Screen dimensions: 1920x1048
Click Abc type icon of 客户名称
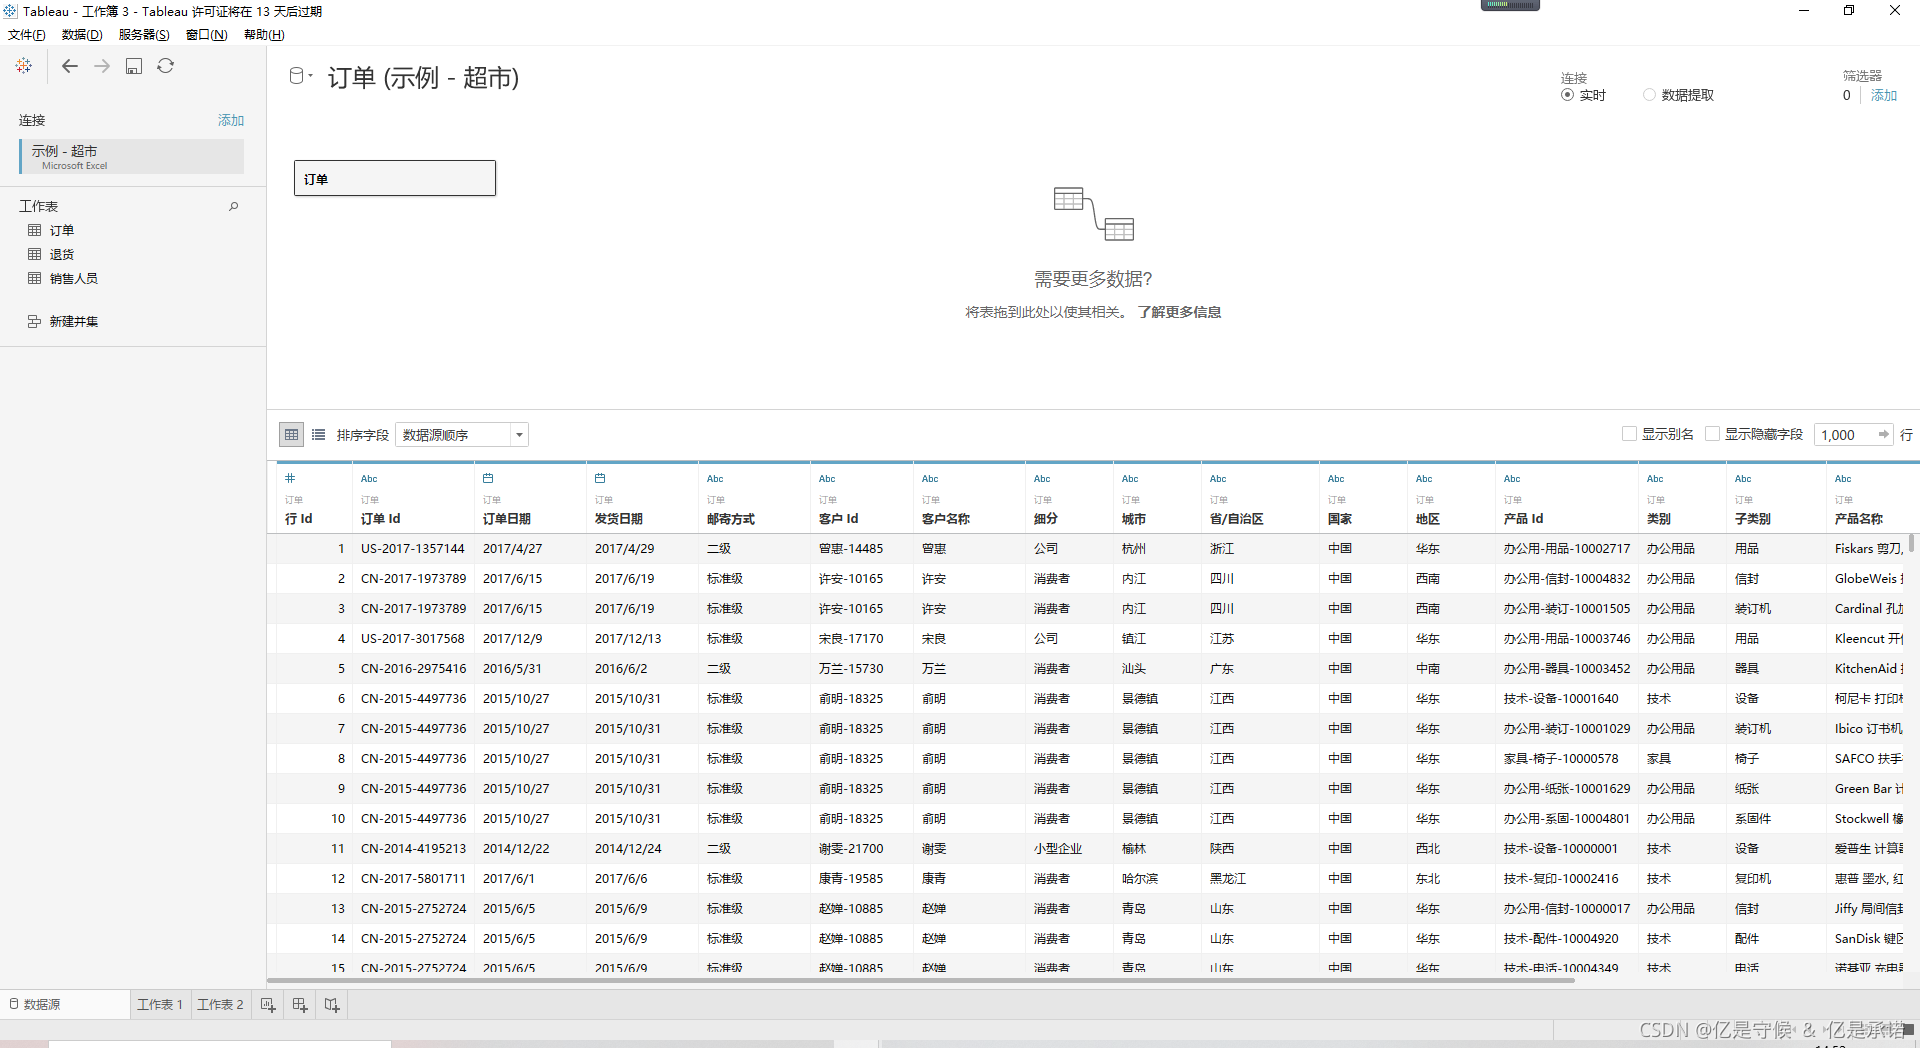point(930,478)
